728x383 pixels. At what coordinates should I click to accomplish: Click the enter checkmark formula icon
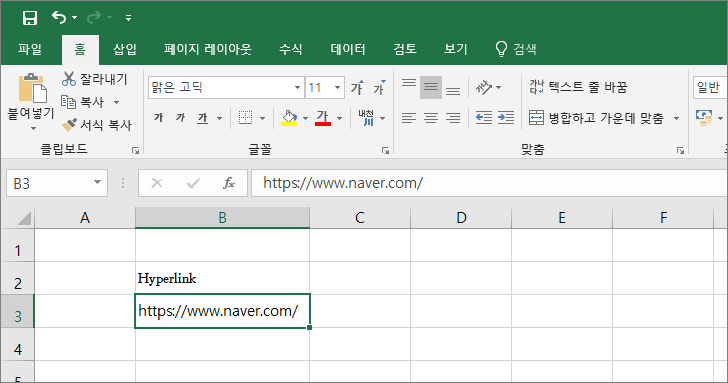193,183
